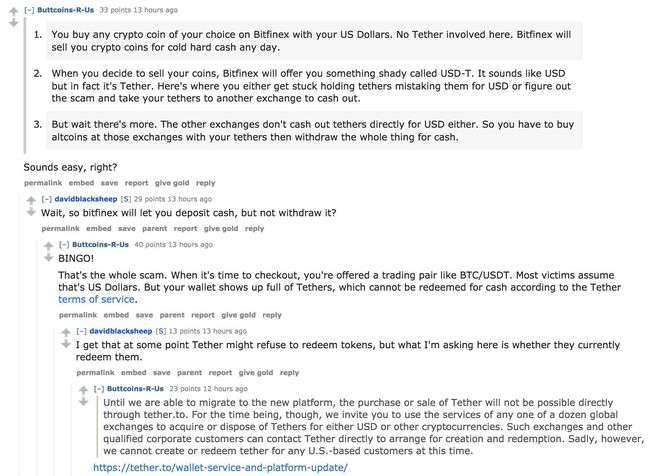Collapse the 33-point top comment thread
650x476 pixels.
click(x=28, y=10)
